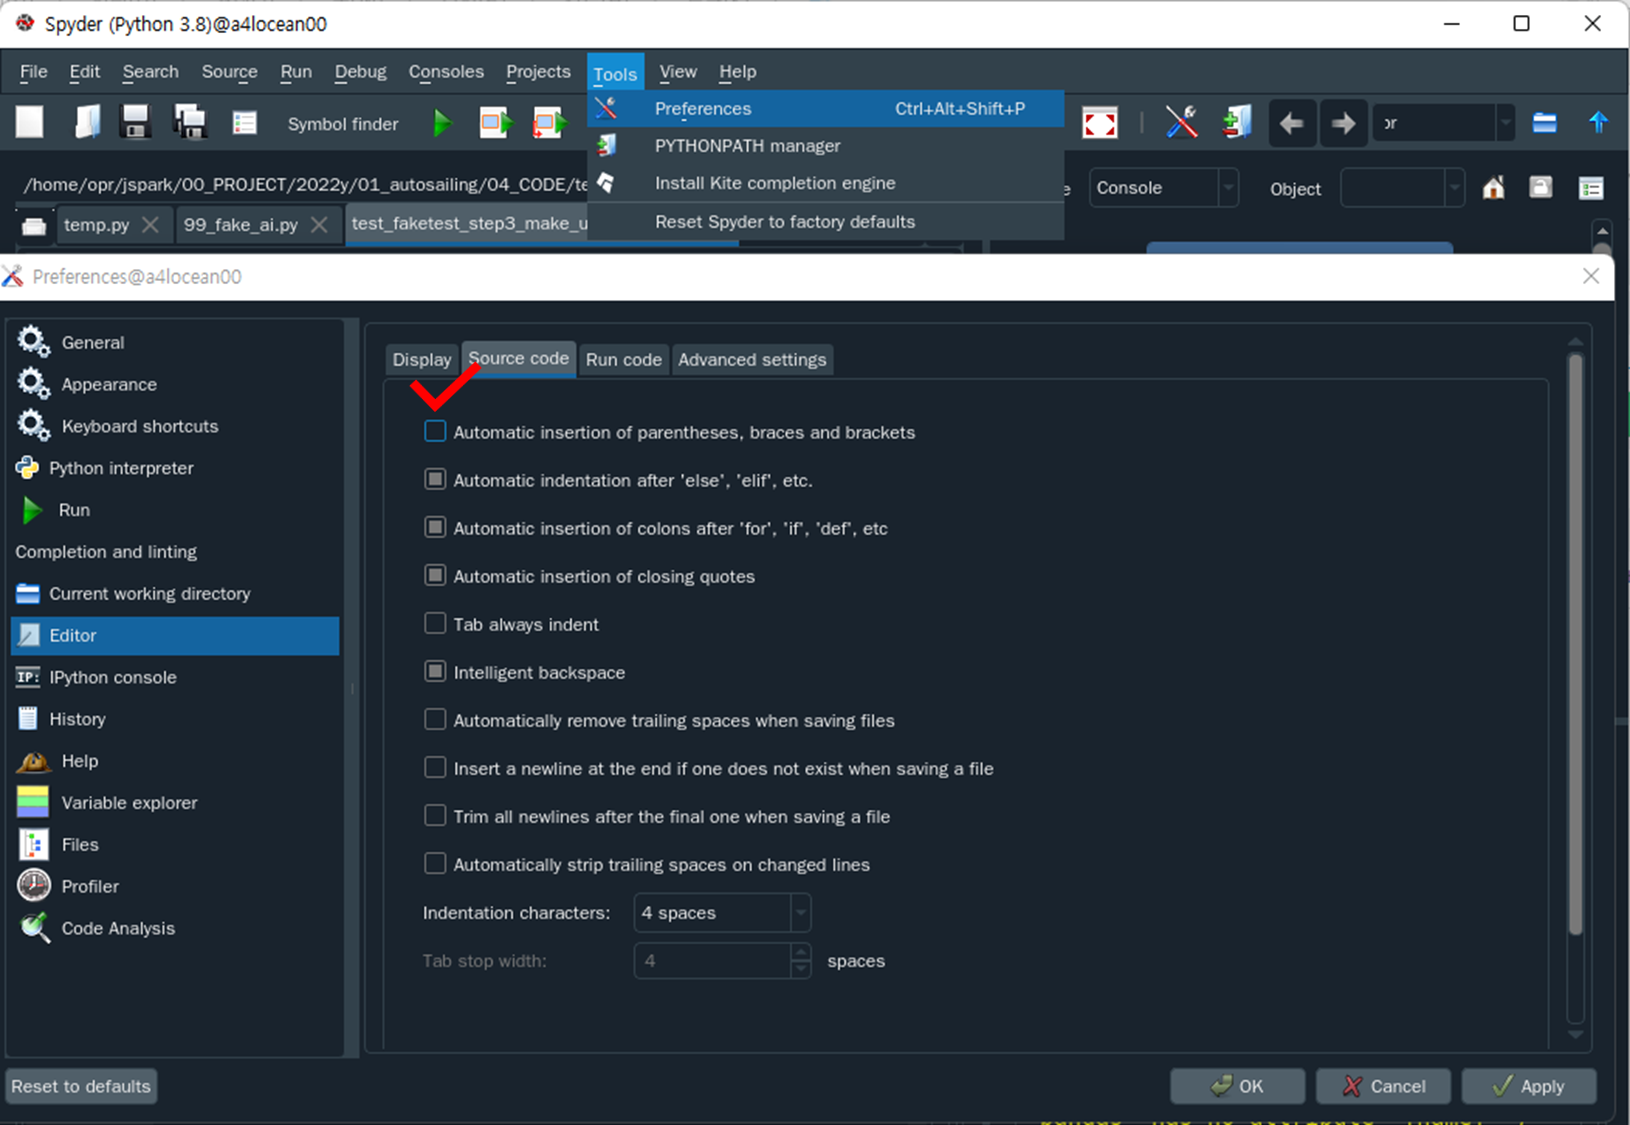Open the Console source dropdown
Viewport: 1630px width, 1125px height.
[x=1163, y=188]
